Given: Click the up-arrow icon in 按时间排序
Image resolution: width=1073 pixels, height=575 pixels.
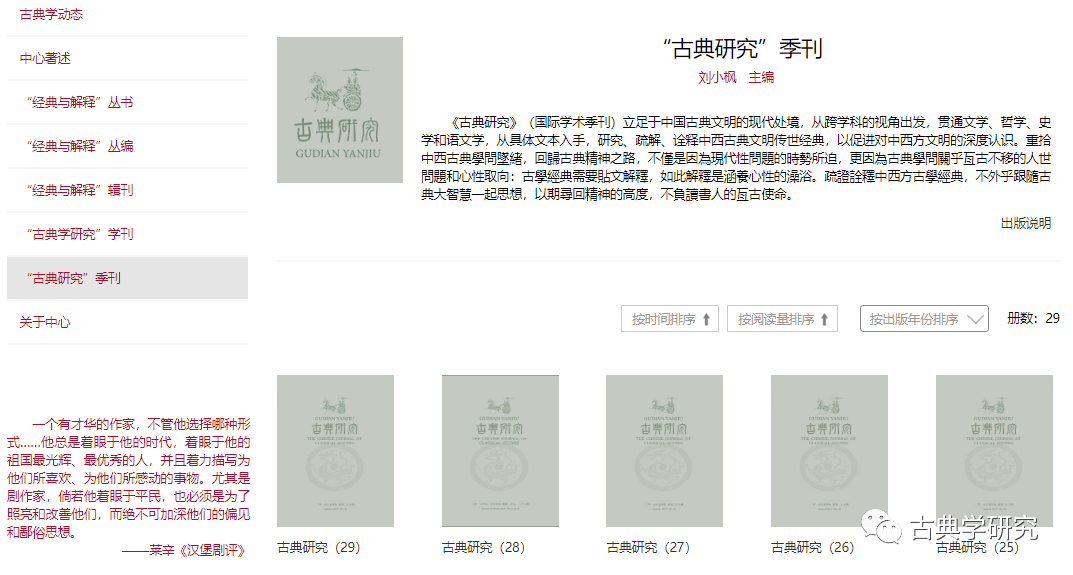Looking at the screenshot, I should tap(706, 319).
